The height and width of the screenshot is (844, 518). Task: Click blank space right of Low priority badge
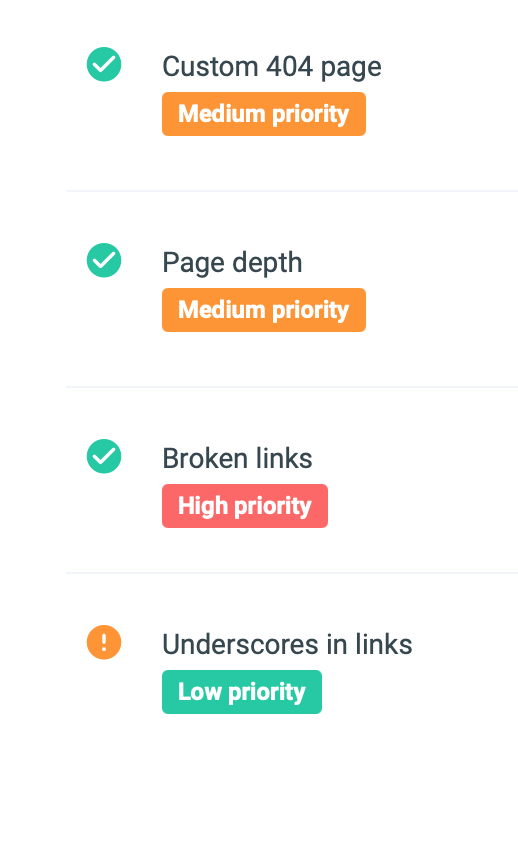point(420,692)
